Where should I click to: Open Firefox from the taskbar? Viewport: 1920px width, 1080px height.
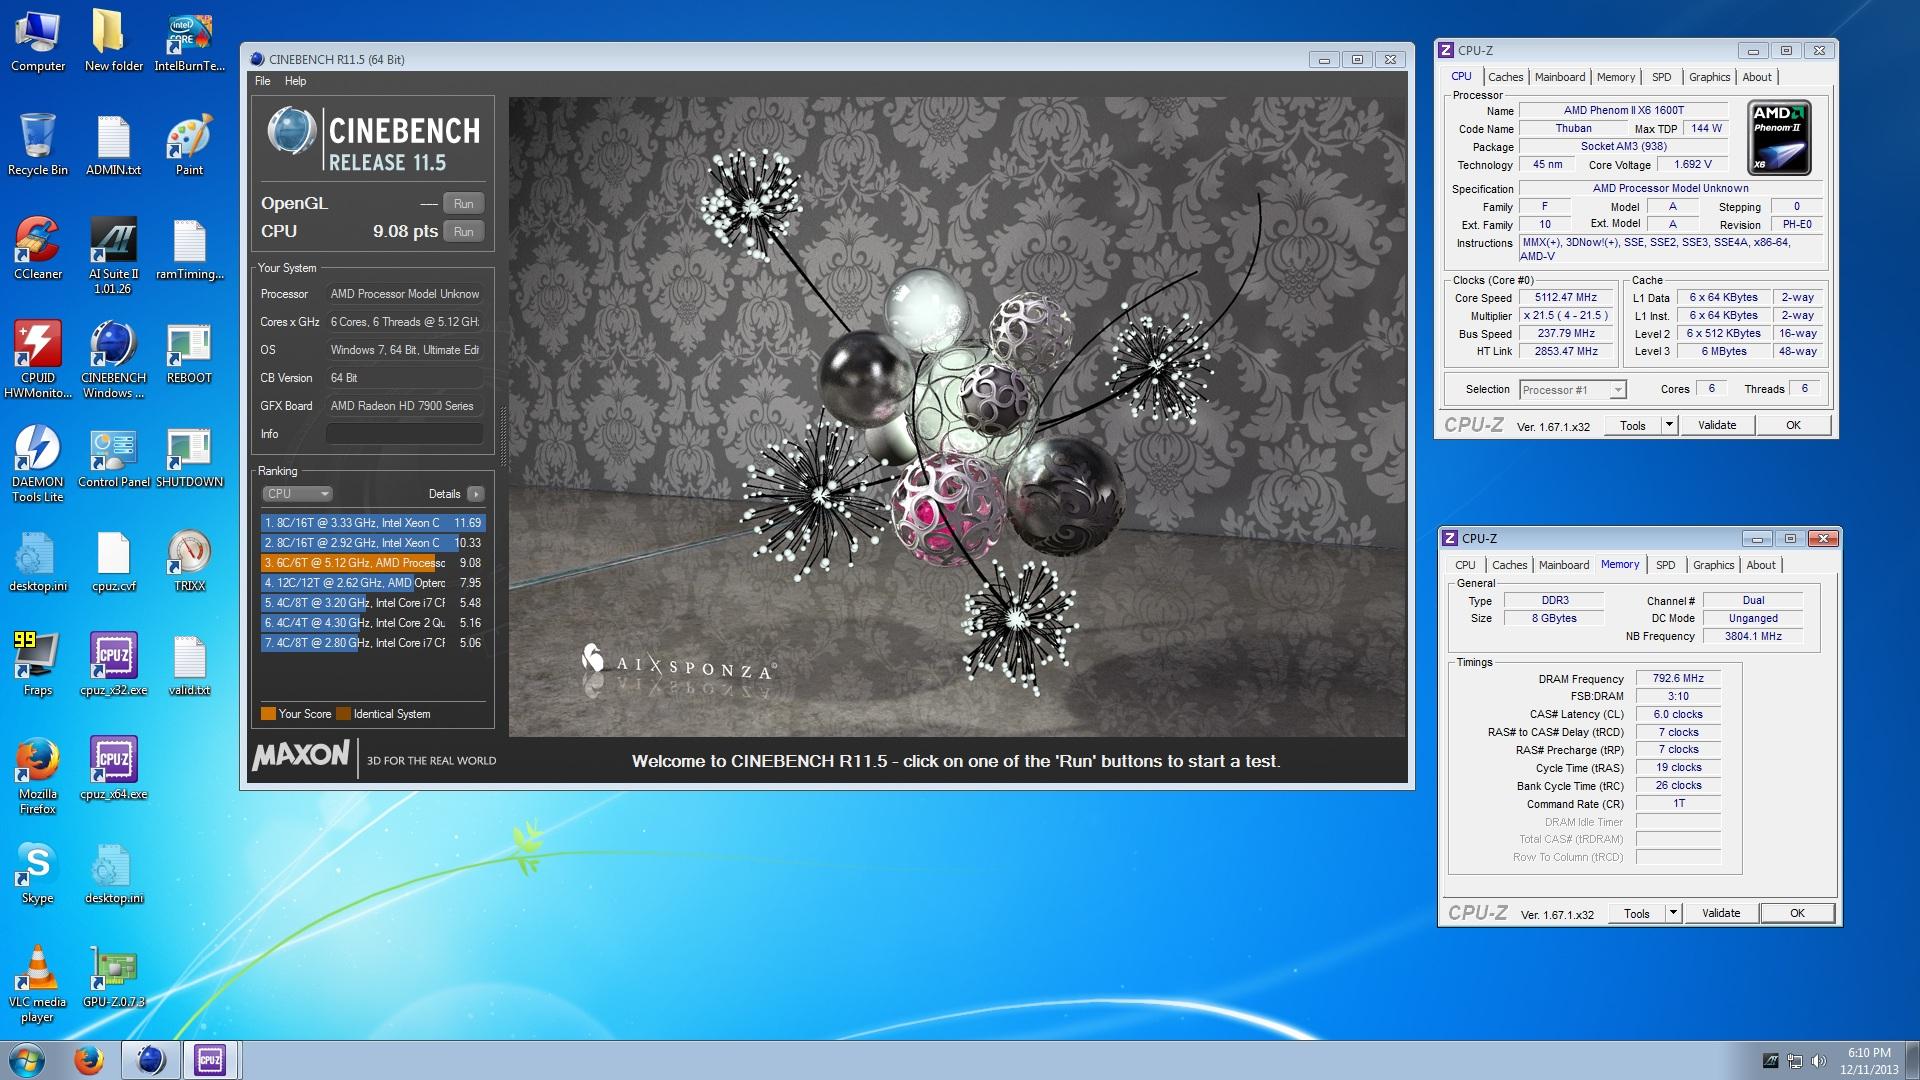[89, 1060]
